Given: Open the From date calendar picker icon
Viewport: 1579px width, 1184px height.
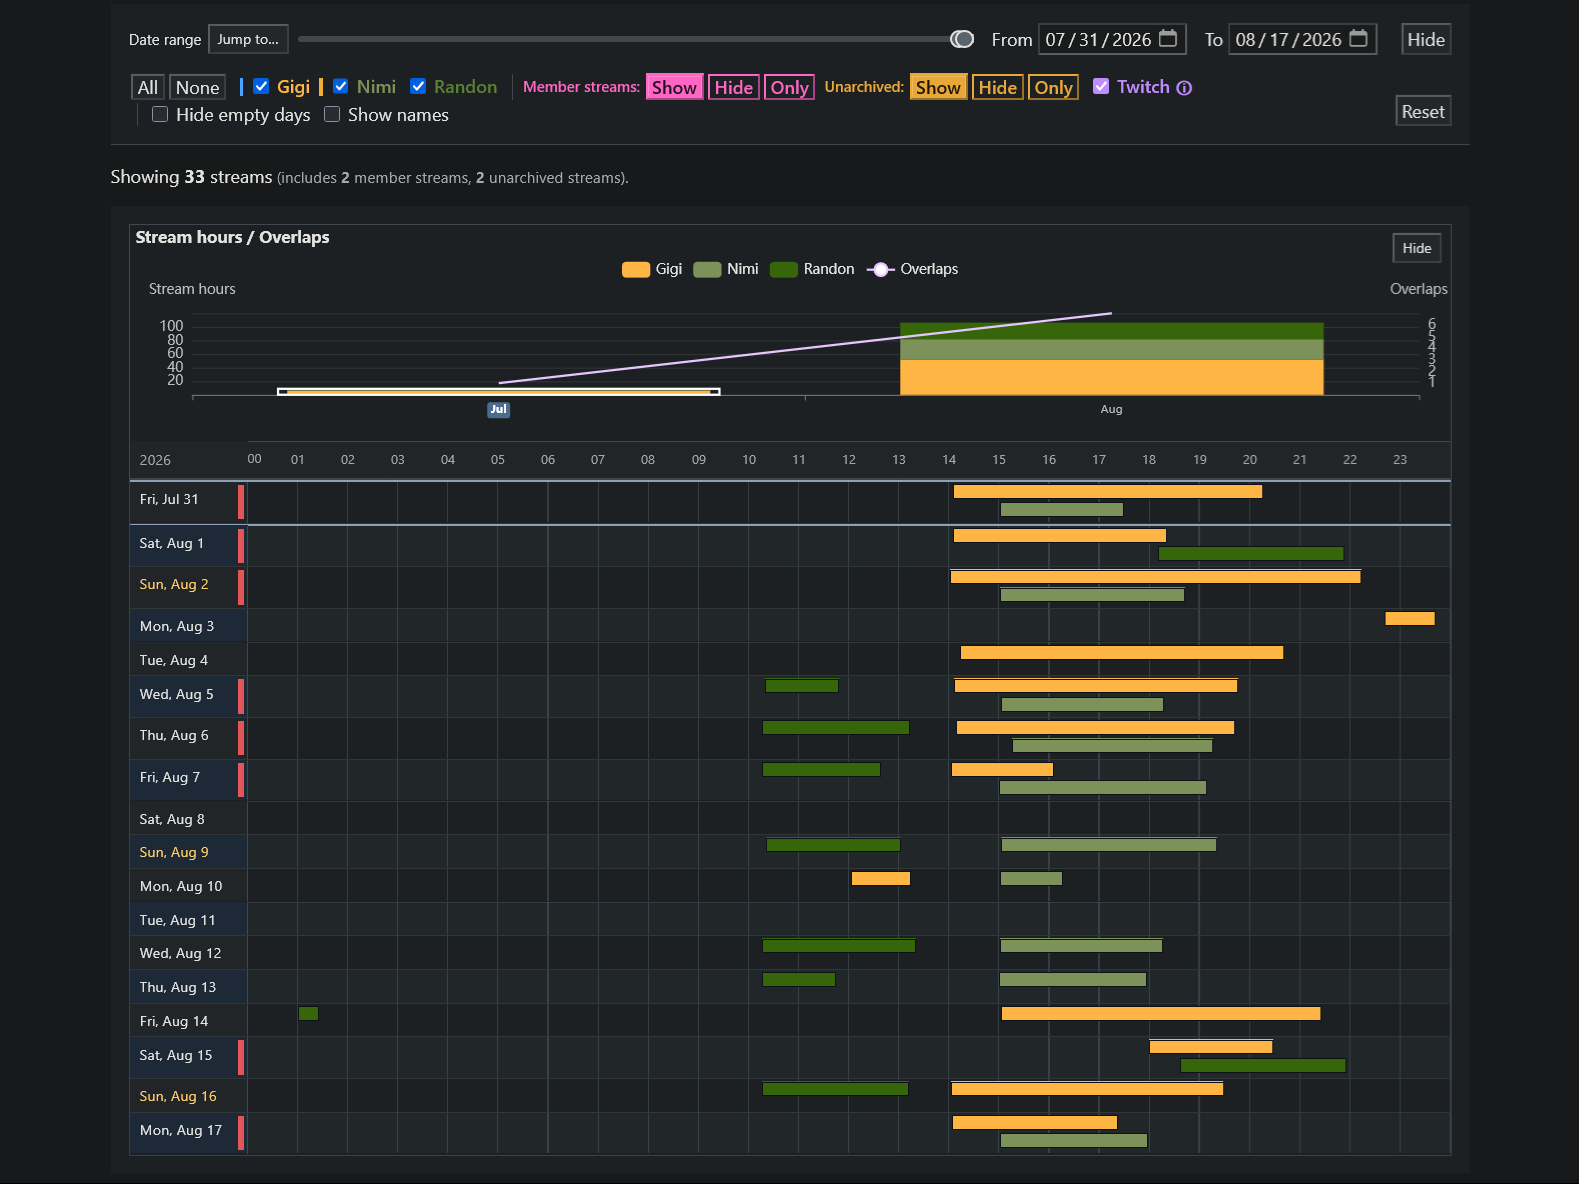Looking at the screenshot, I should point(1168,39).
